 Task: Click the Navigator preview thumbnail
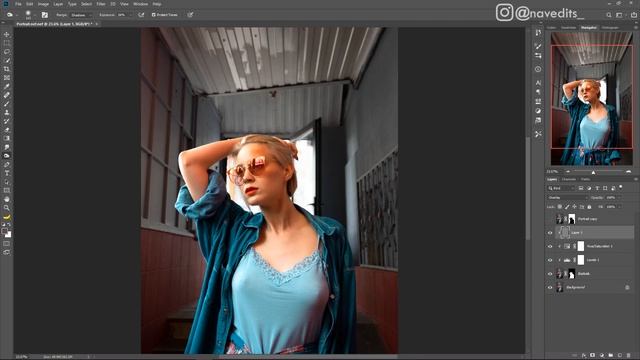[x=591, y=99]
